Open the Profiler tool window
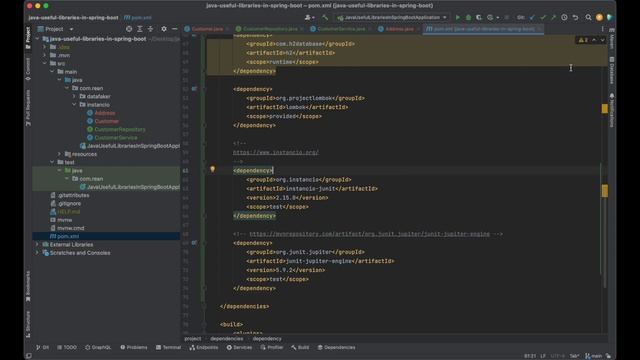 (x=272, y=347)
